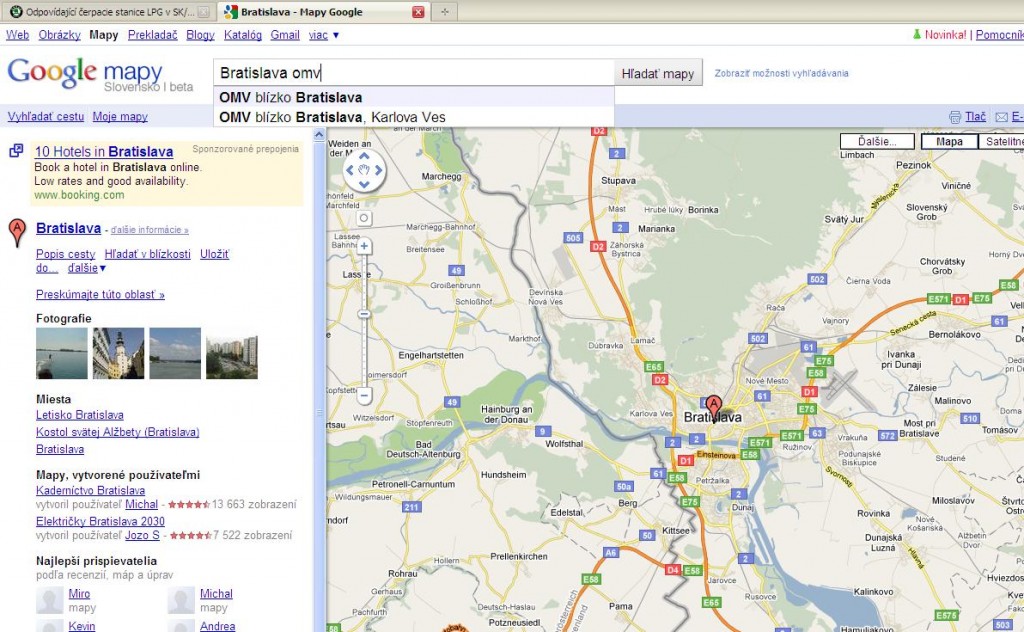Open Moje mapy link
The image size is (1024, 632).
point(120,116)
